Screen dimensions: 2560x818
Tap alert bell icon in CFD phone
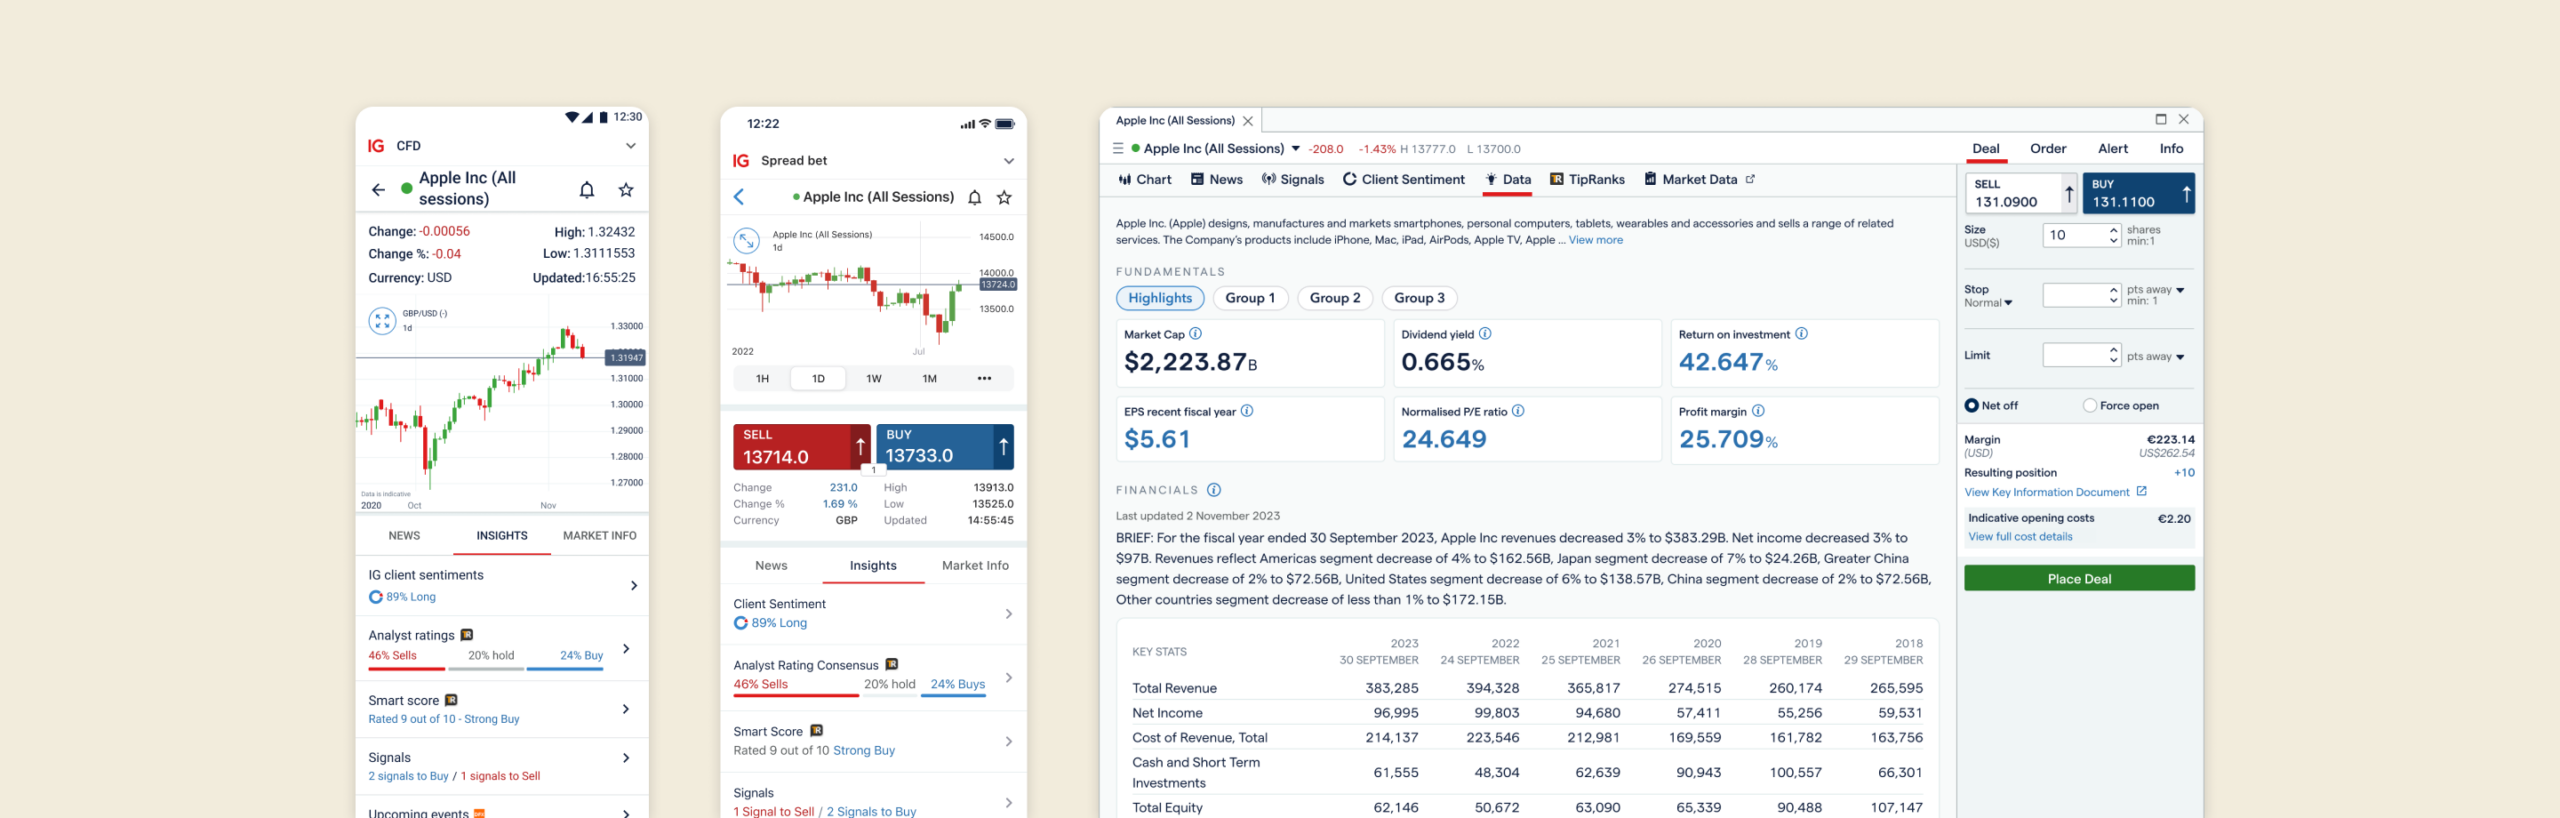587,189
